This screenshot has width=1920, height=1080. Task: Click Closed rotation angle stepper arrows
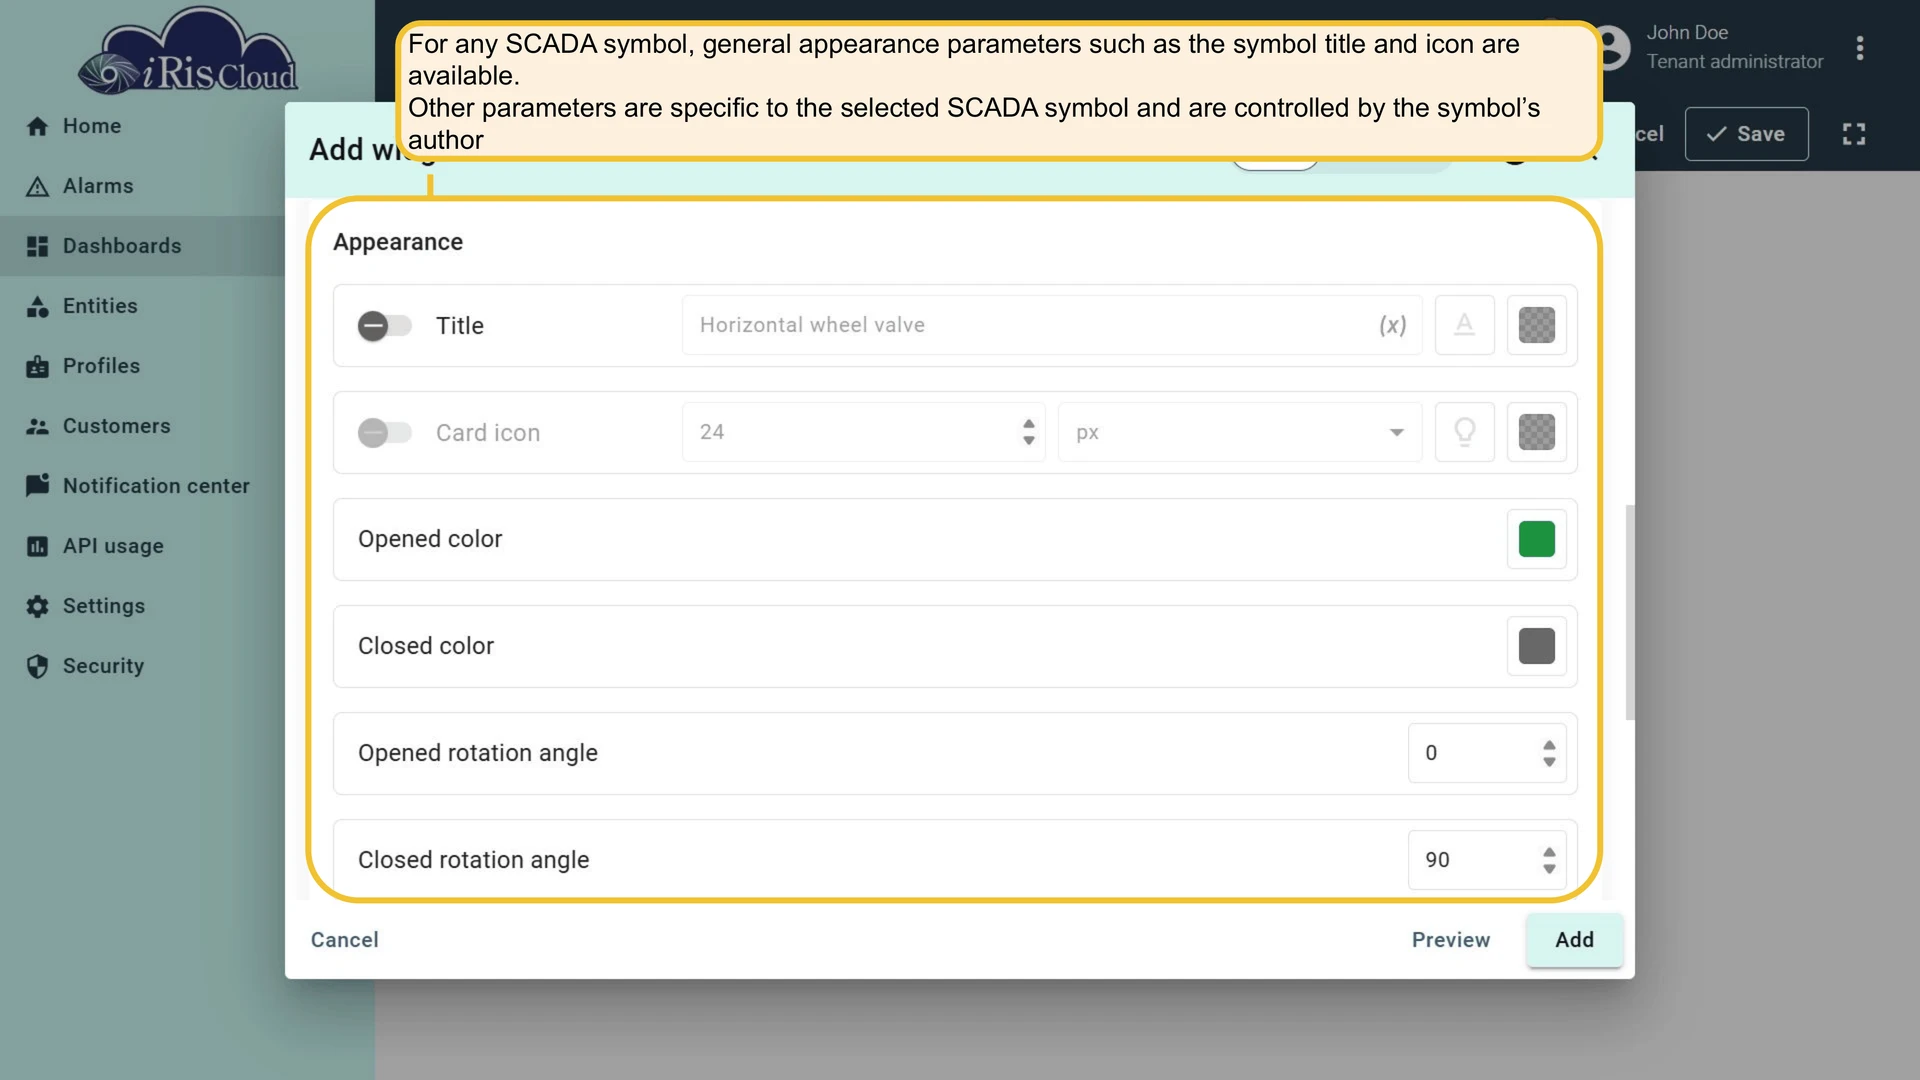pyautogui.click(x=1549, y=860)
